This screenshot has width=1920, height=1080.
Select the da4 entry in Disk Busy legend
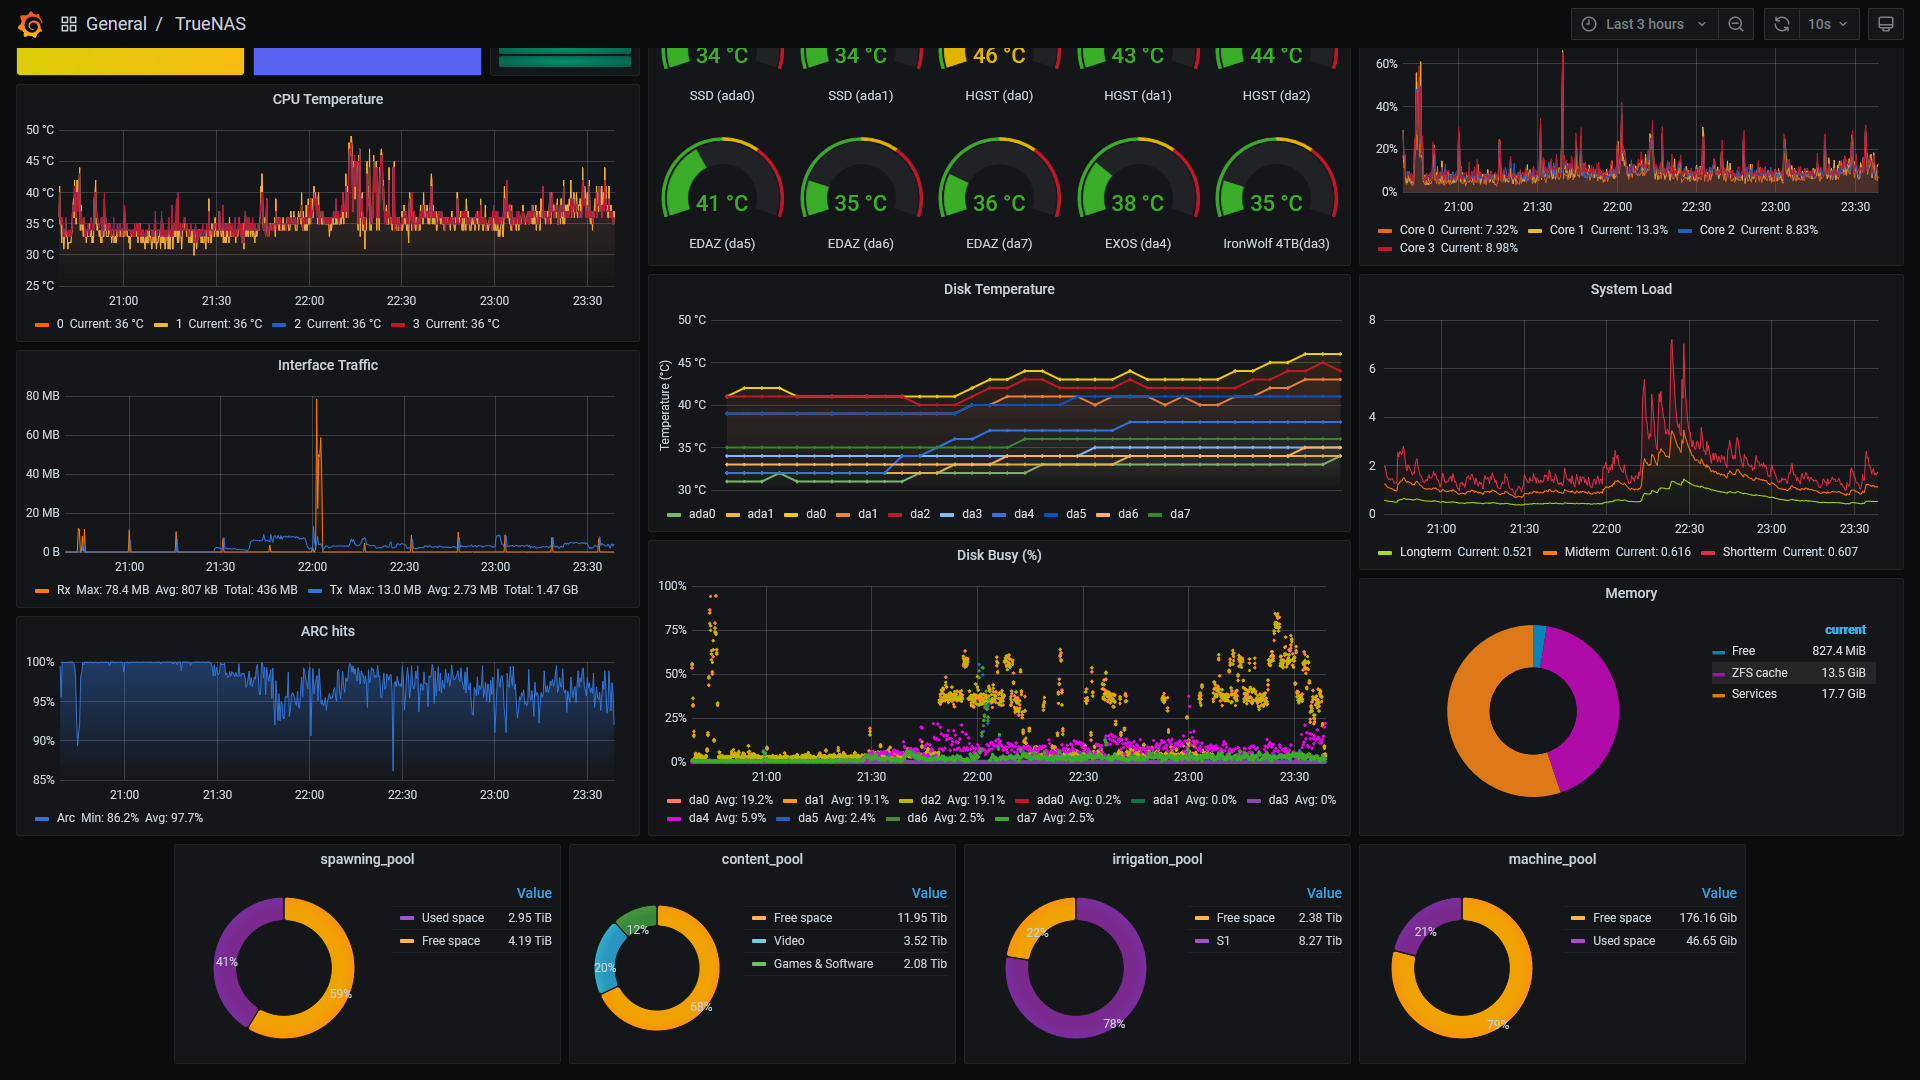coord(699,818)
